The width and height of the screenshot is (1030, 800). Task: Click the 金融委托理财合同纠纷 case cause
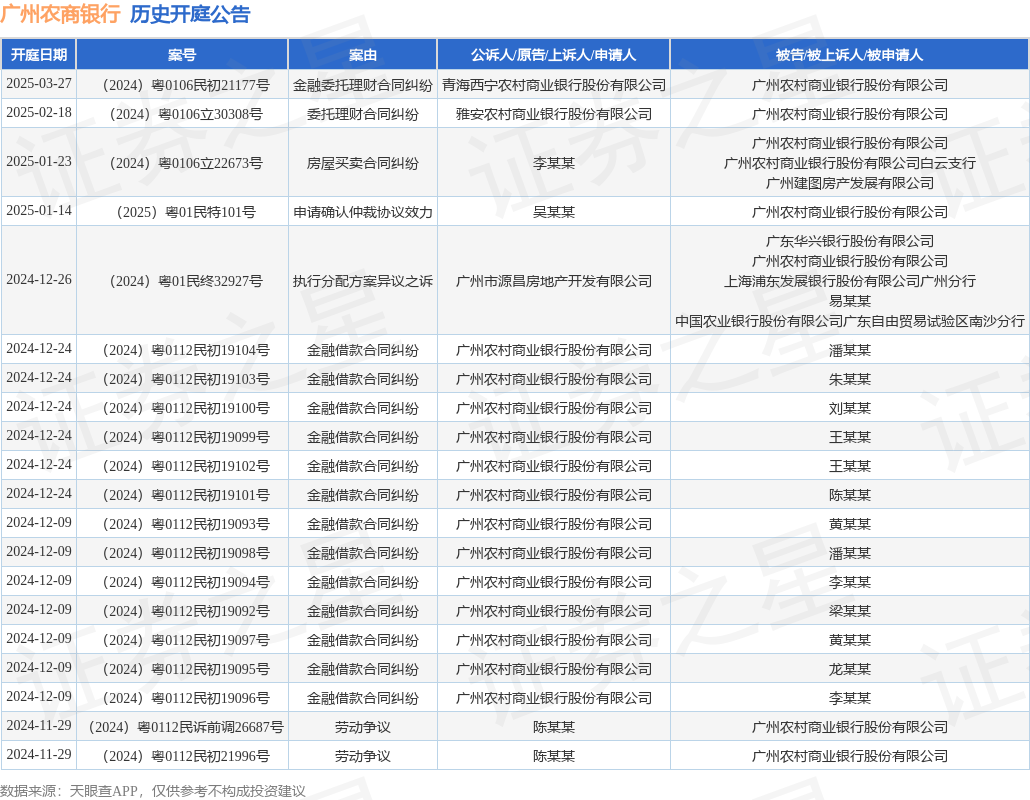pyautogui.click(x=363, y=85)
